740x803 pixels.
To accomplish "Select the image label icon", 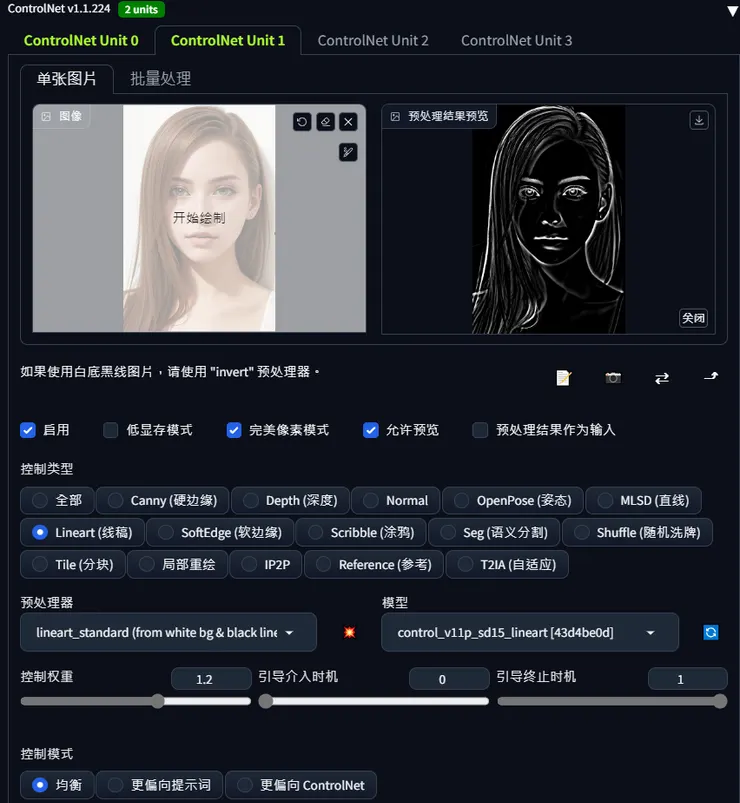I will click(x=46, y=116).
